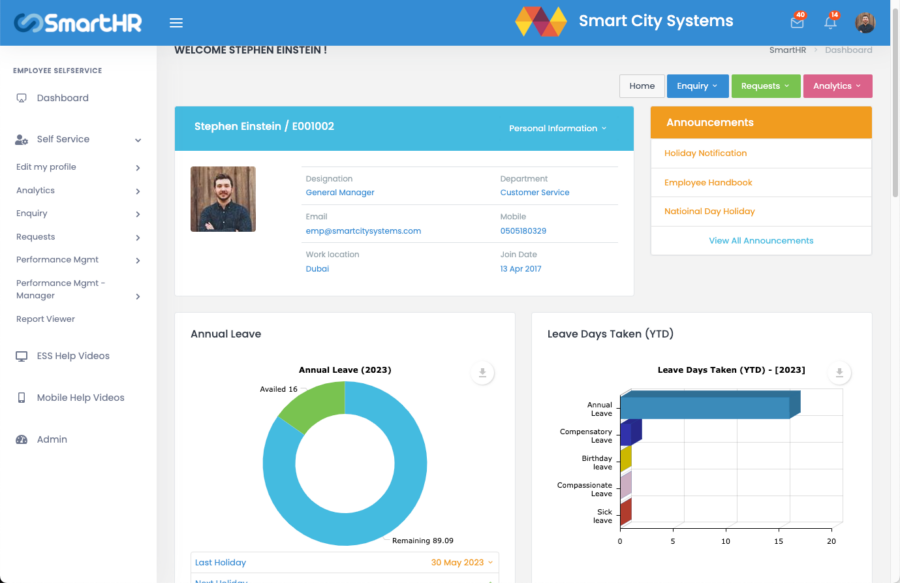
Task: Expand the Requests sidebar submenu
Action: (x=138, y=238)
